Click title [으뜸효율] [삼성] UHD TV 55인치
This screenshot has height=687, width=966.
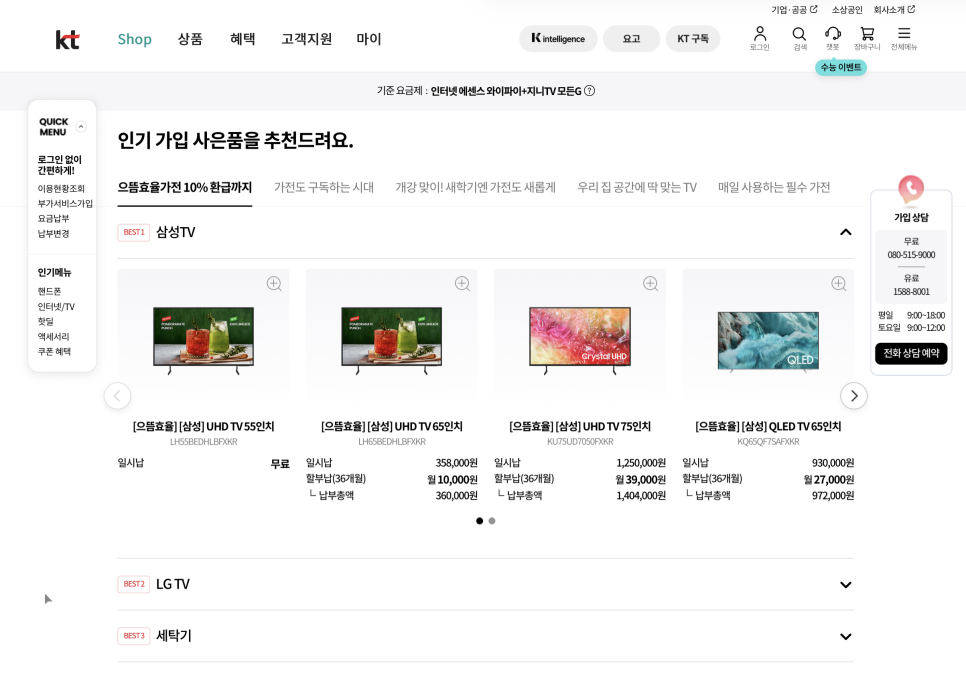point(203,426)
